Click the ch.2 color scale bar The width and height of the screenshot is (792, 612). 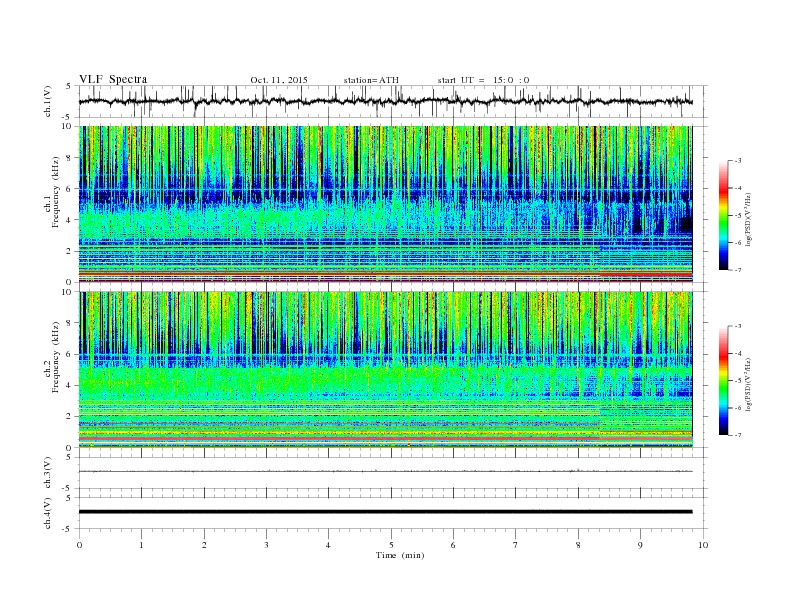coord(724,380)
